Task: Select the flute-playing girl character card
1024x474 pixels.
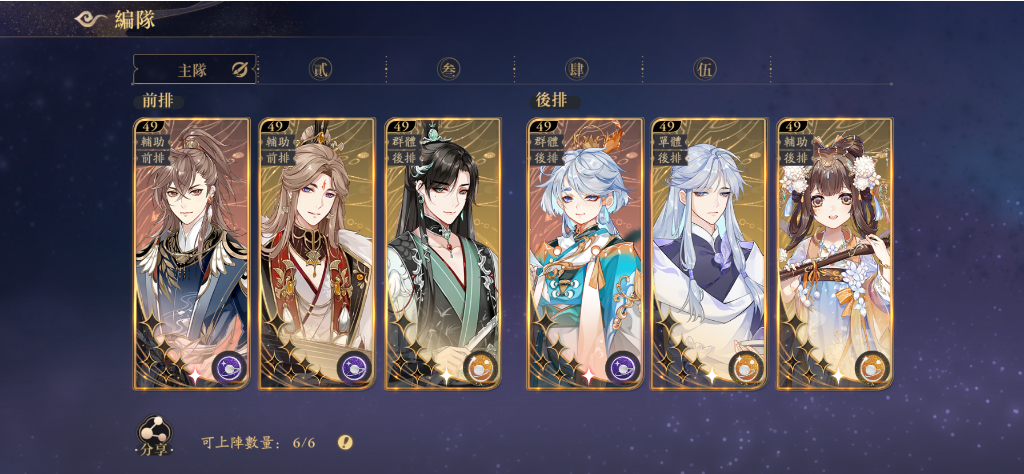Action: point(835,254)
